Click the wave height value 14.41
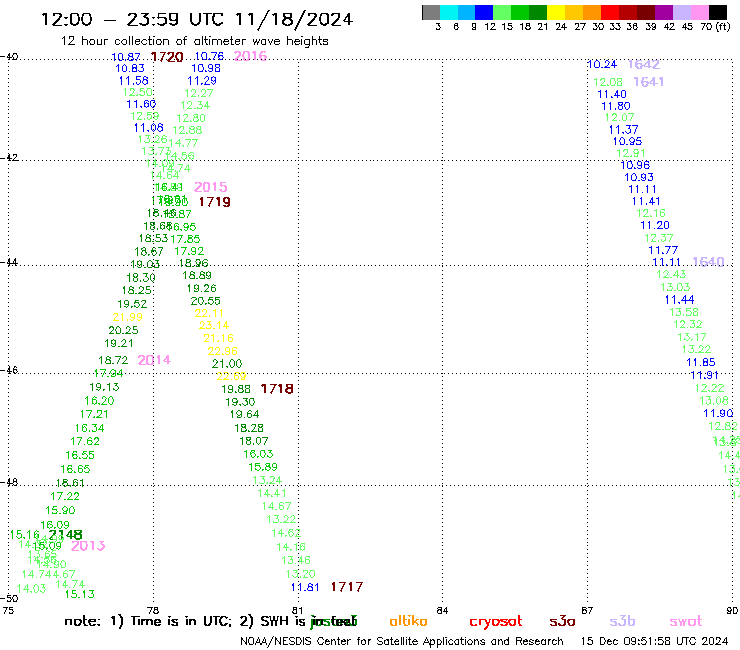The width and height of the screenshot is (740, 650). [272, 493]
